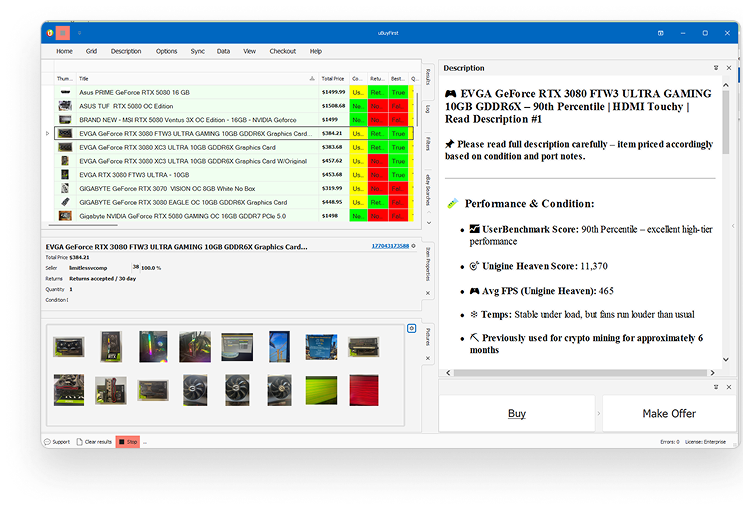This screenshot has height=509, width=743.
Task: Open the Options menu
Action: tap(166, 51)
